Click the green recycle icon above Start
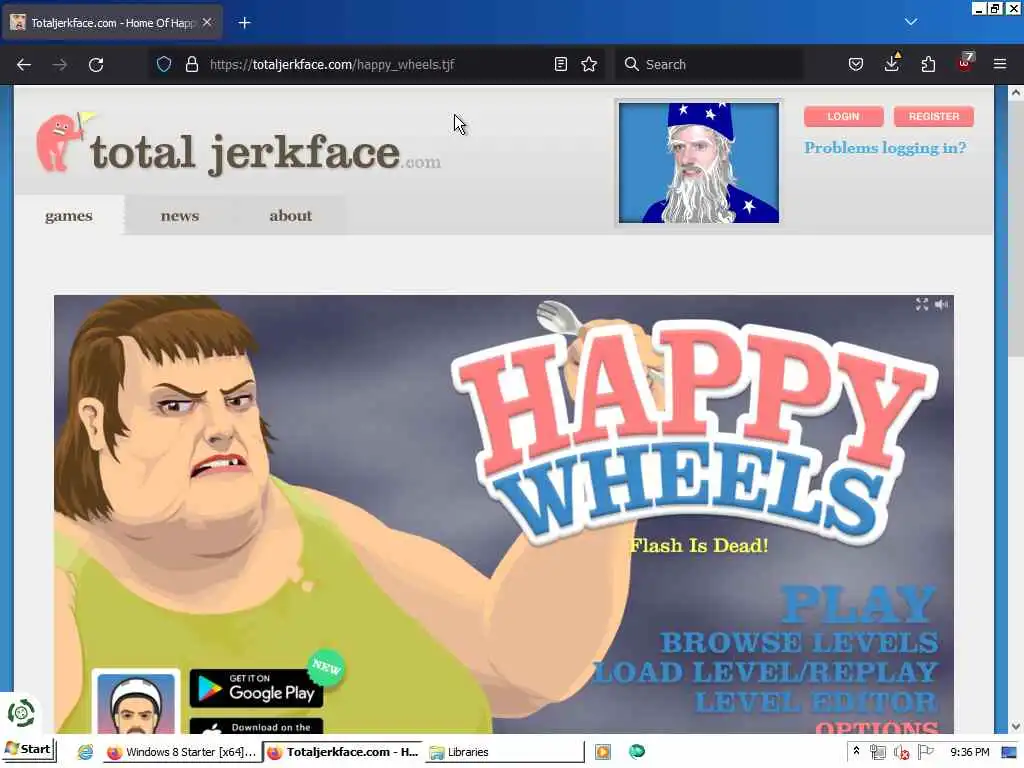The width and height of the screenshot is (1024, 768). 21,713
